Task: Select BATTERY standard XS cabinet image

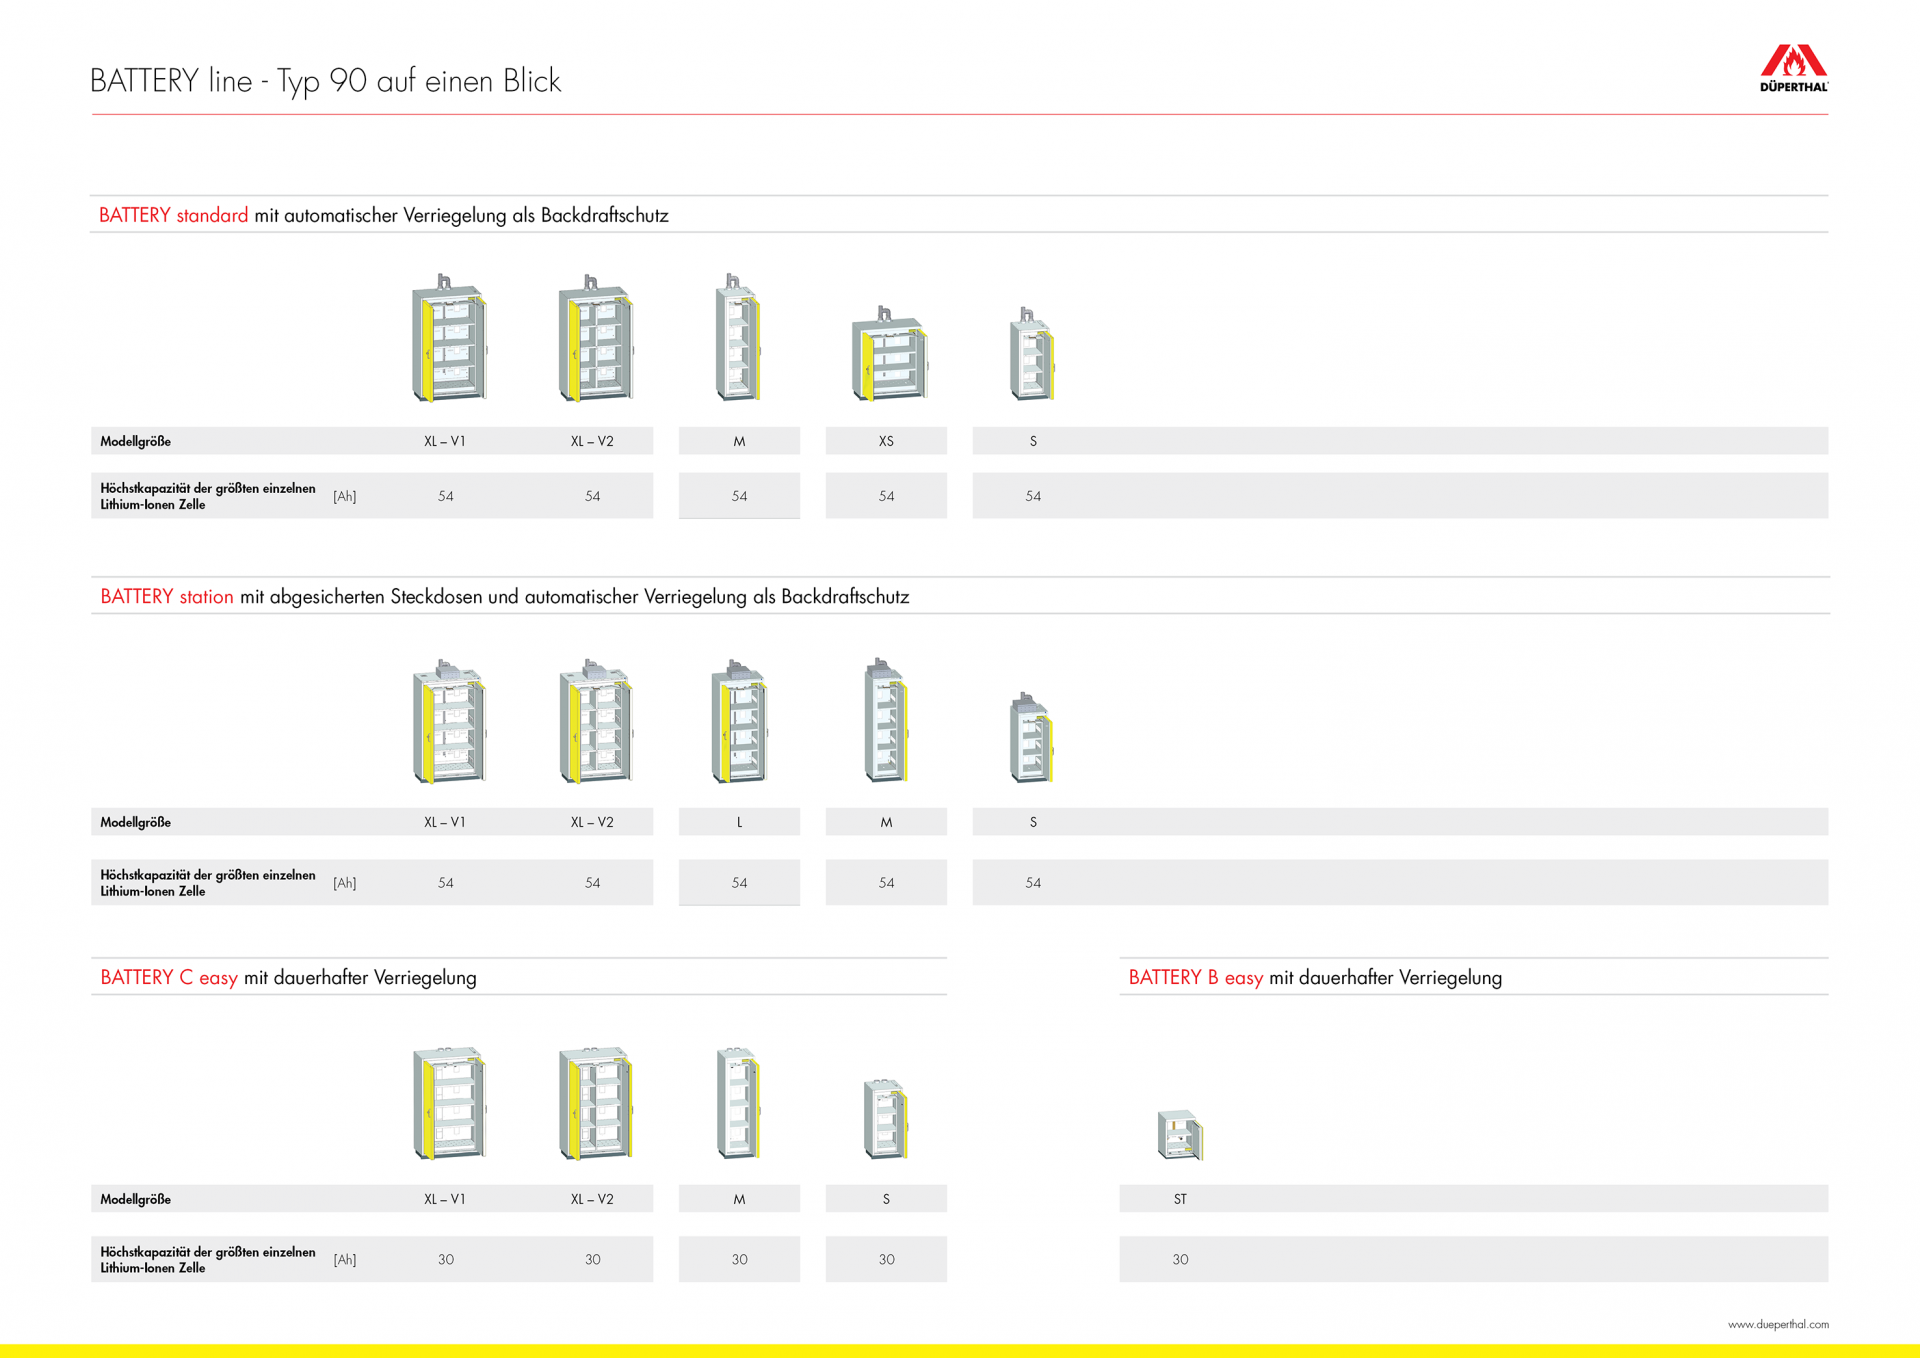Action: [x=889, y=354]
